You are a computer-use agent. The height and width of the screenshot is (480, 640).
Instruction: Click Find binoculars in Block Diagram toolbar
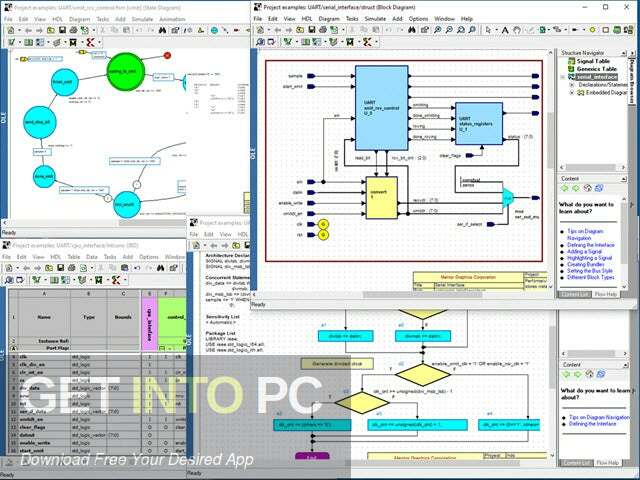click(x=412, y=30)
